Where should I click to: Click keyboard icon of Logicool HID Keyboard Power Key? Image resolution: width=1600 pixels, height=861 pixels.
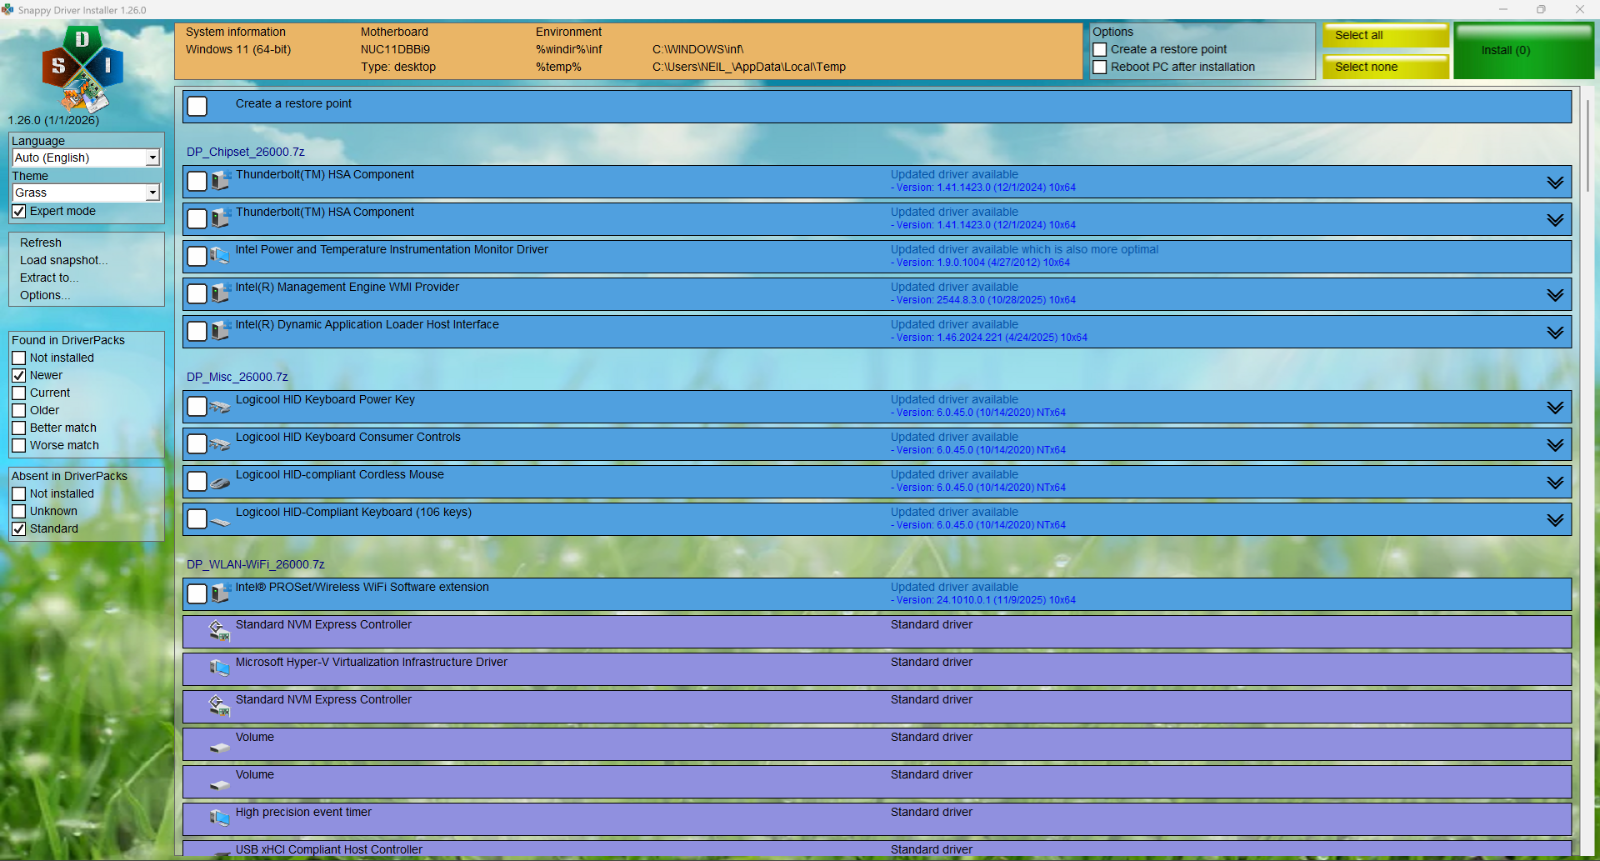click(220, 406)
